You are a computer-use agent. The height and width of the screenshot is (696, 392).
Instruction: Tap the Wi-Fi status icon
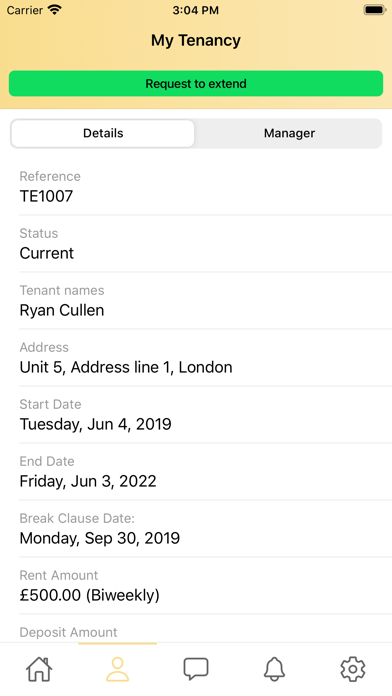click(55, 10)
